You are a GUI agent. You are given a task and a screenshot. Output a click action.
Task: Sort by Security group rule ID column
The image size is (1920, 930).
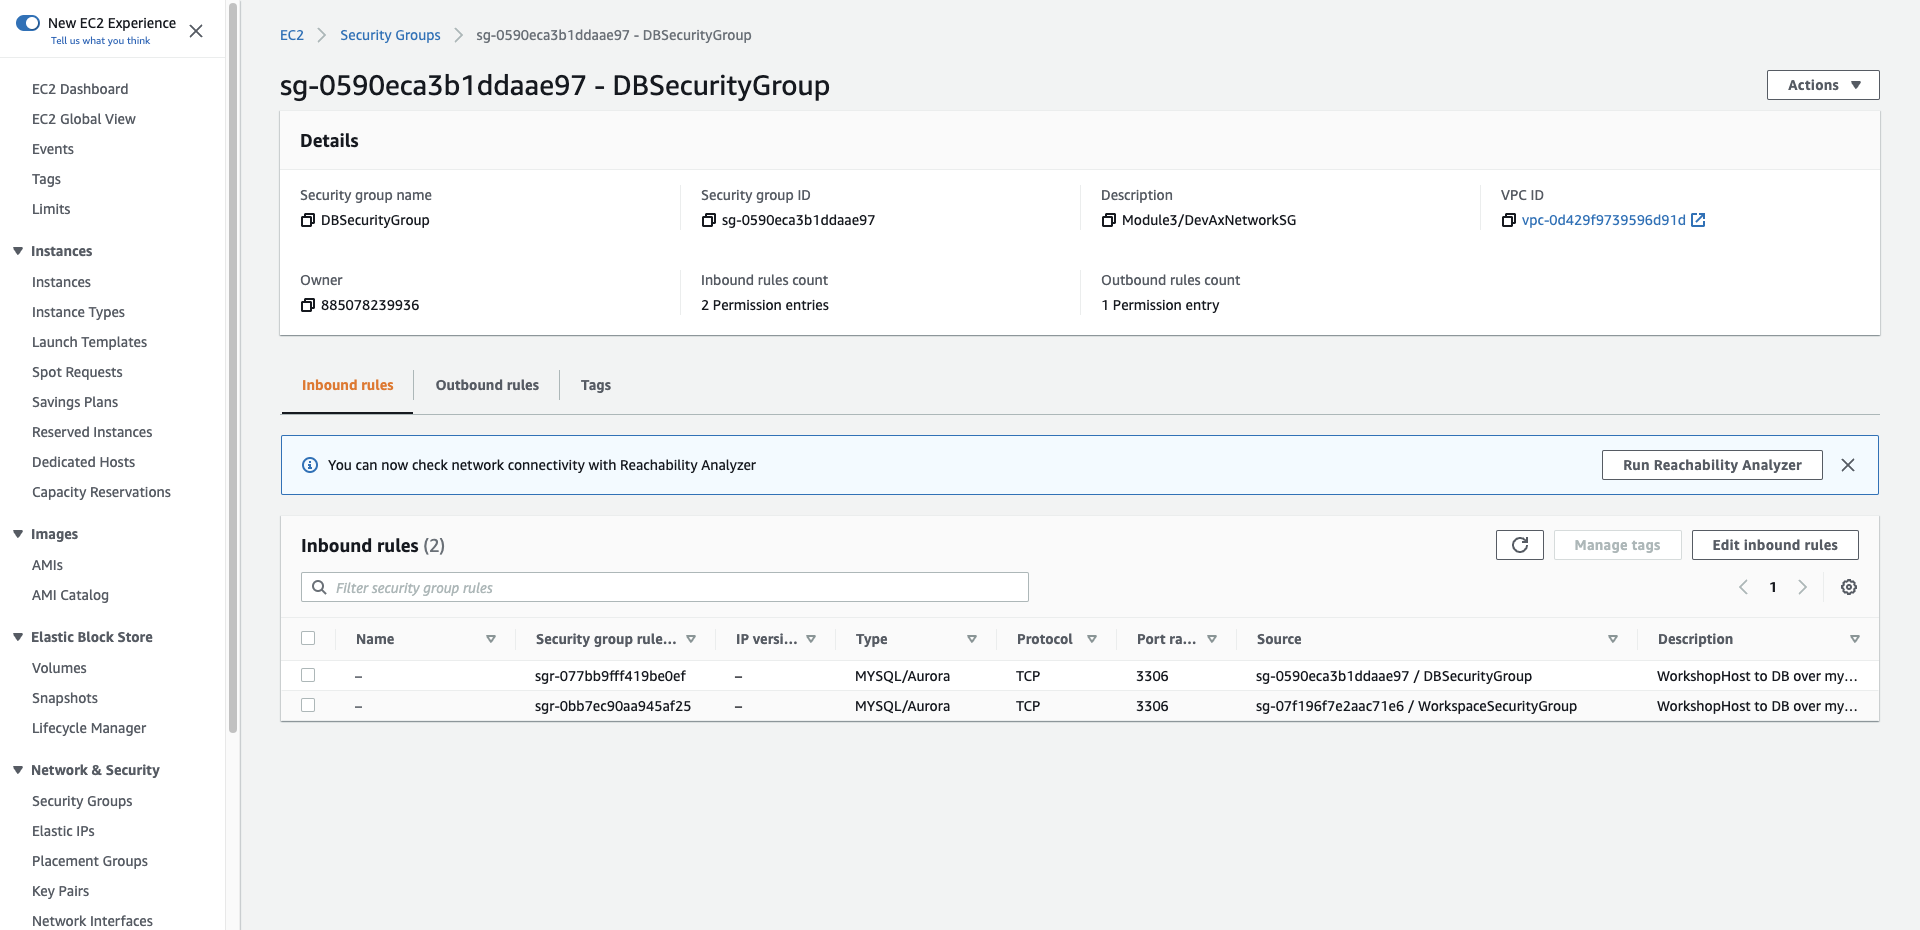click(691, 639)
